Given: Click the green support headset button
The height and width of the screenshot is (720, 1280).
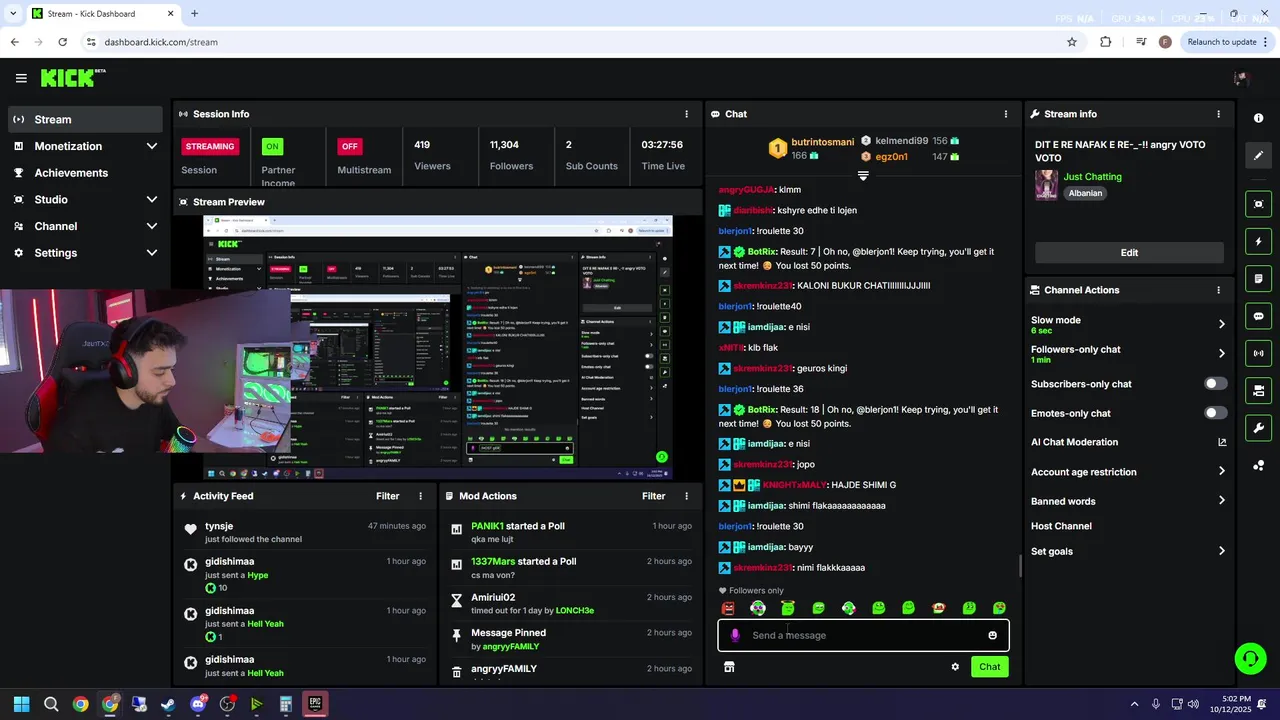Looking at the screenshot, I should [x=1250, y=658].
